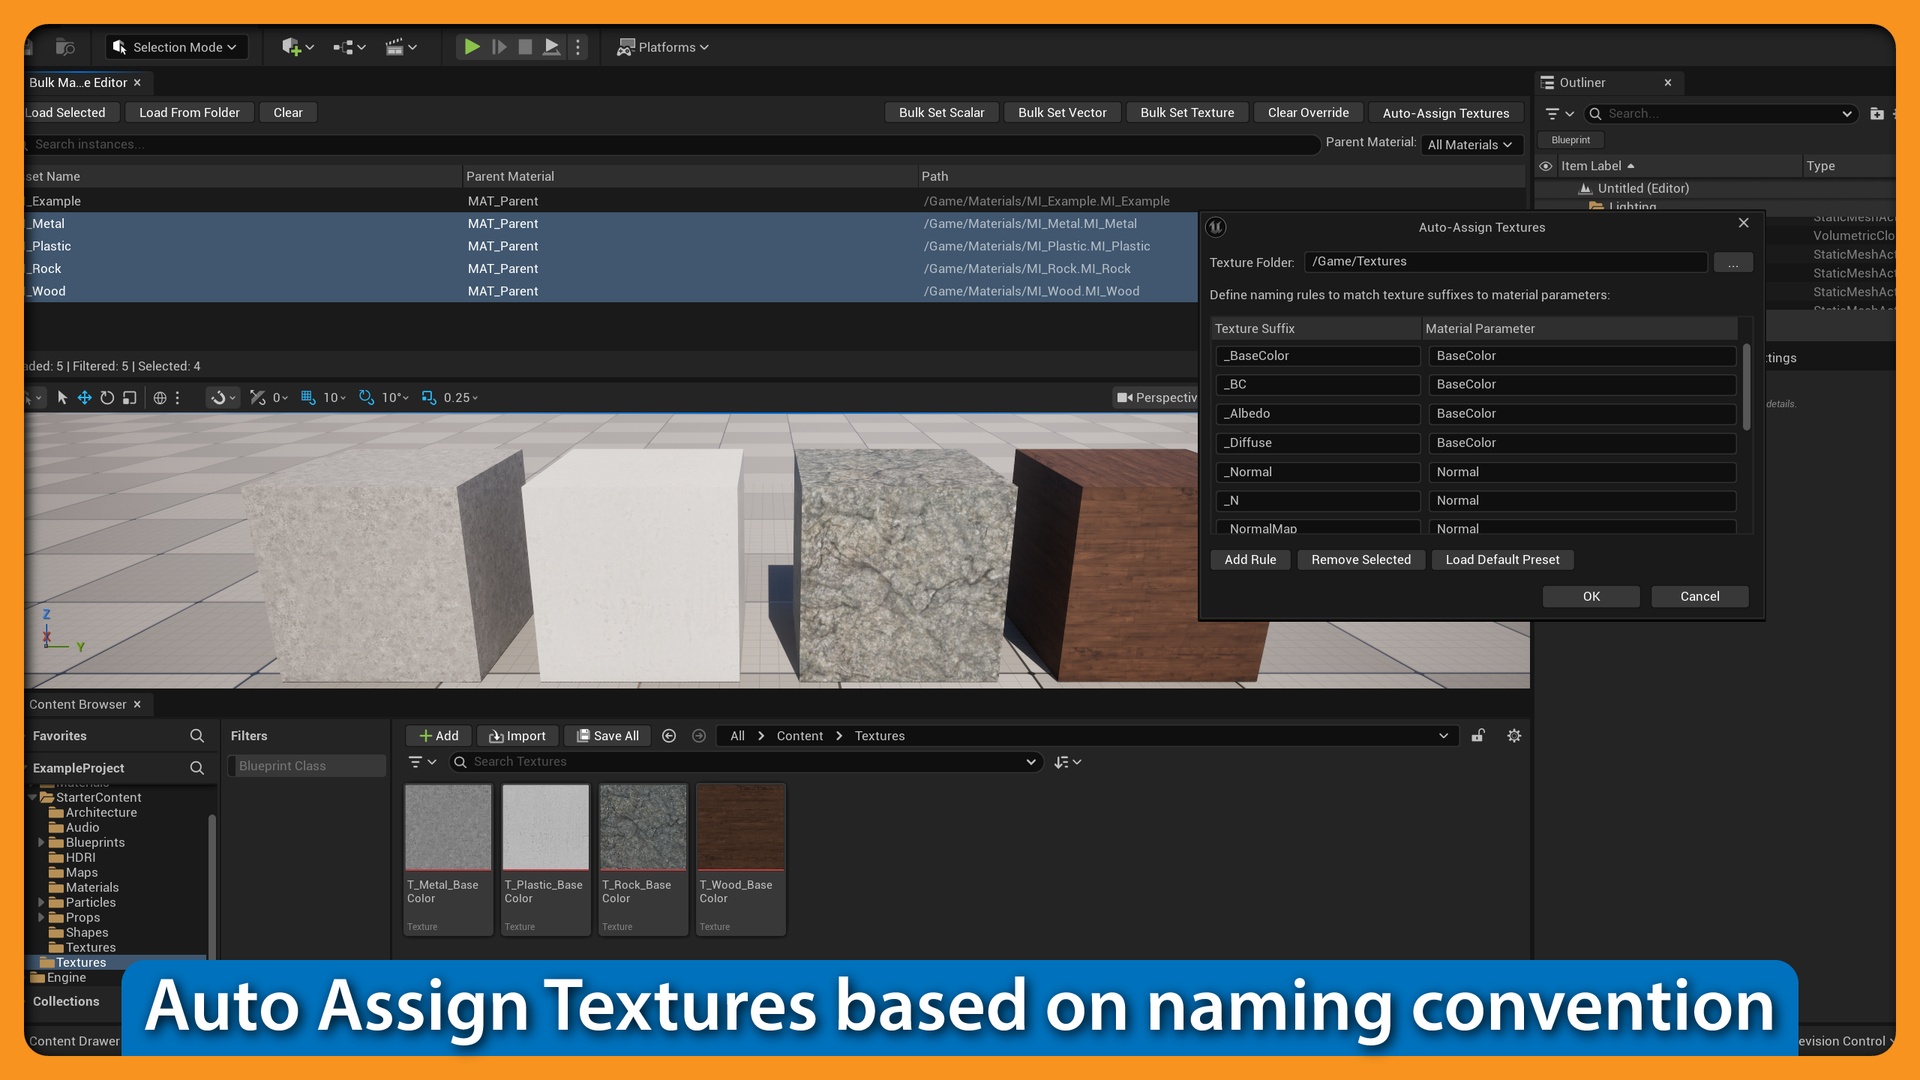
Task: Open the Cinematics clapboard dropdown
Action: click(401, 47)
